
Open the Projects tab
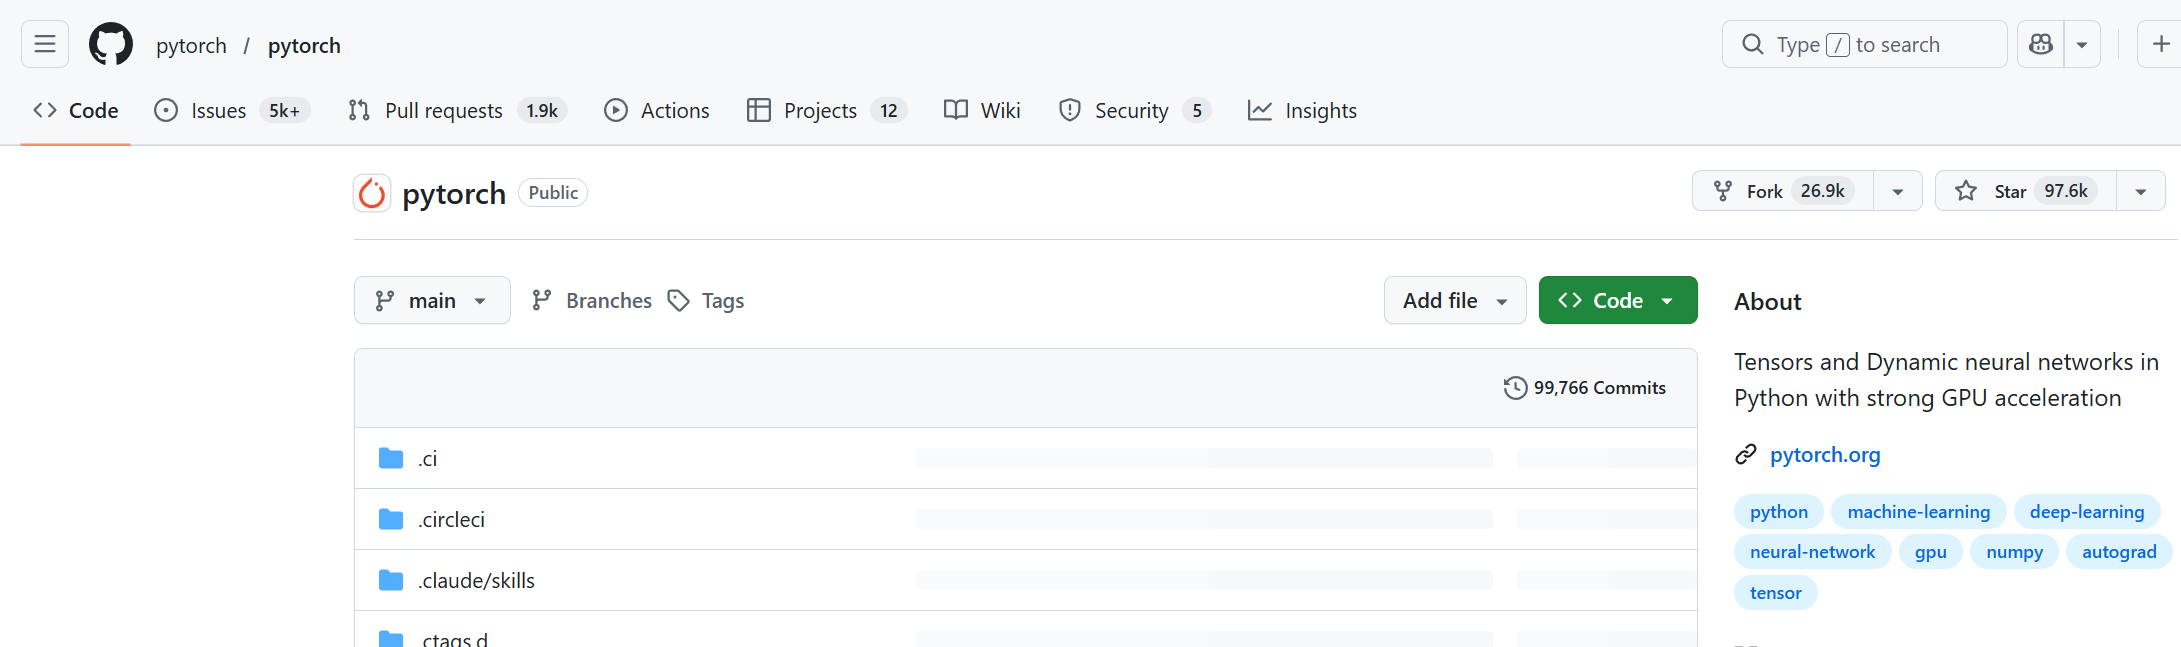point(827,110)
